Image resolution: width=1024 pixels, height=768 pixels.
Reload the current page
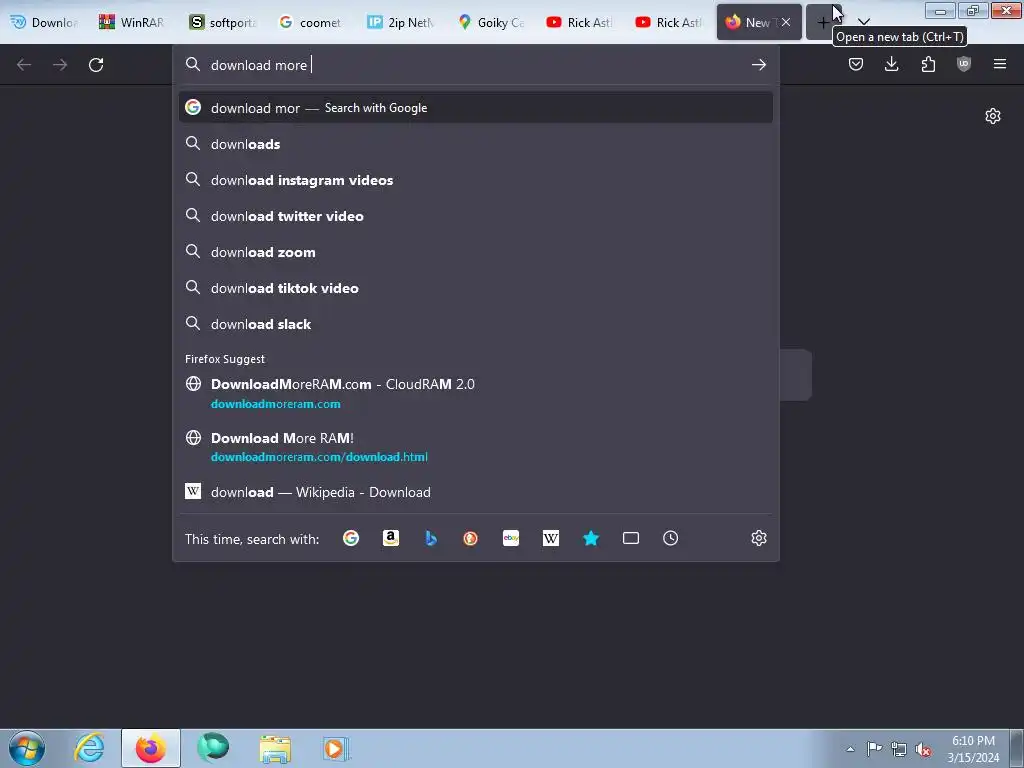click(96, 65)
